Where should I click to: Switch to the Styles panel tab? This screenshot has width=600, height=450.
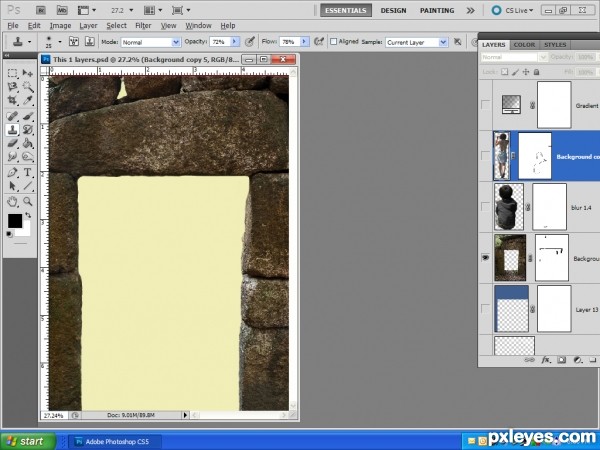(555, 45)
